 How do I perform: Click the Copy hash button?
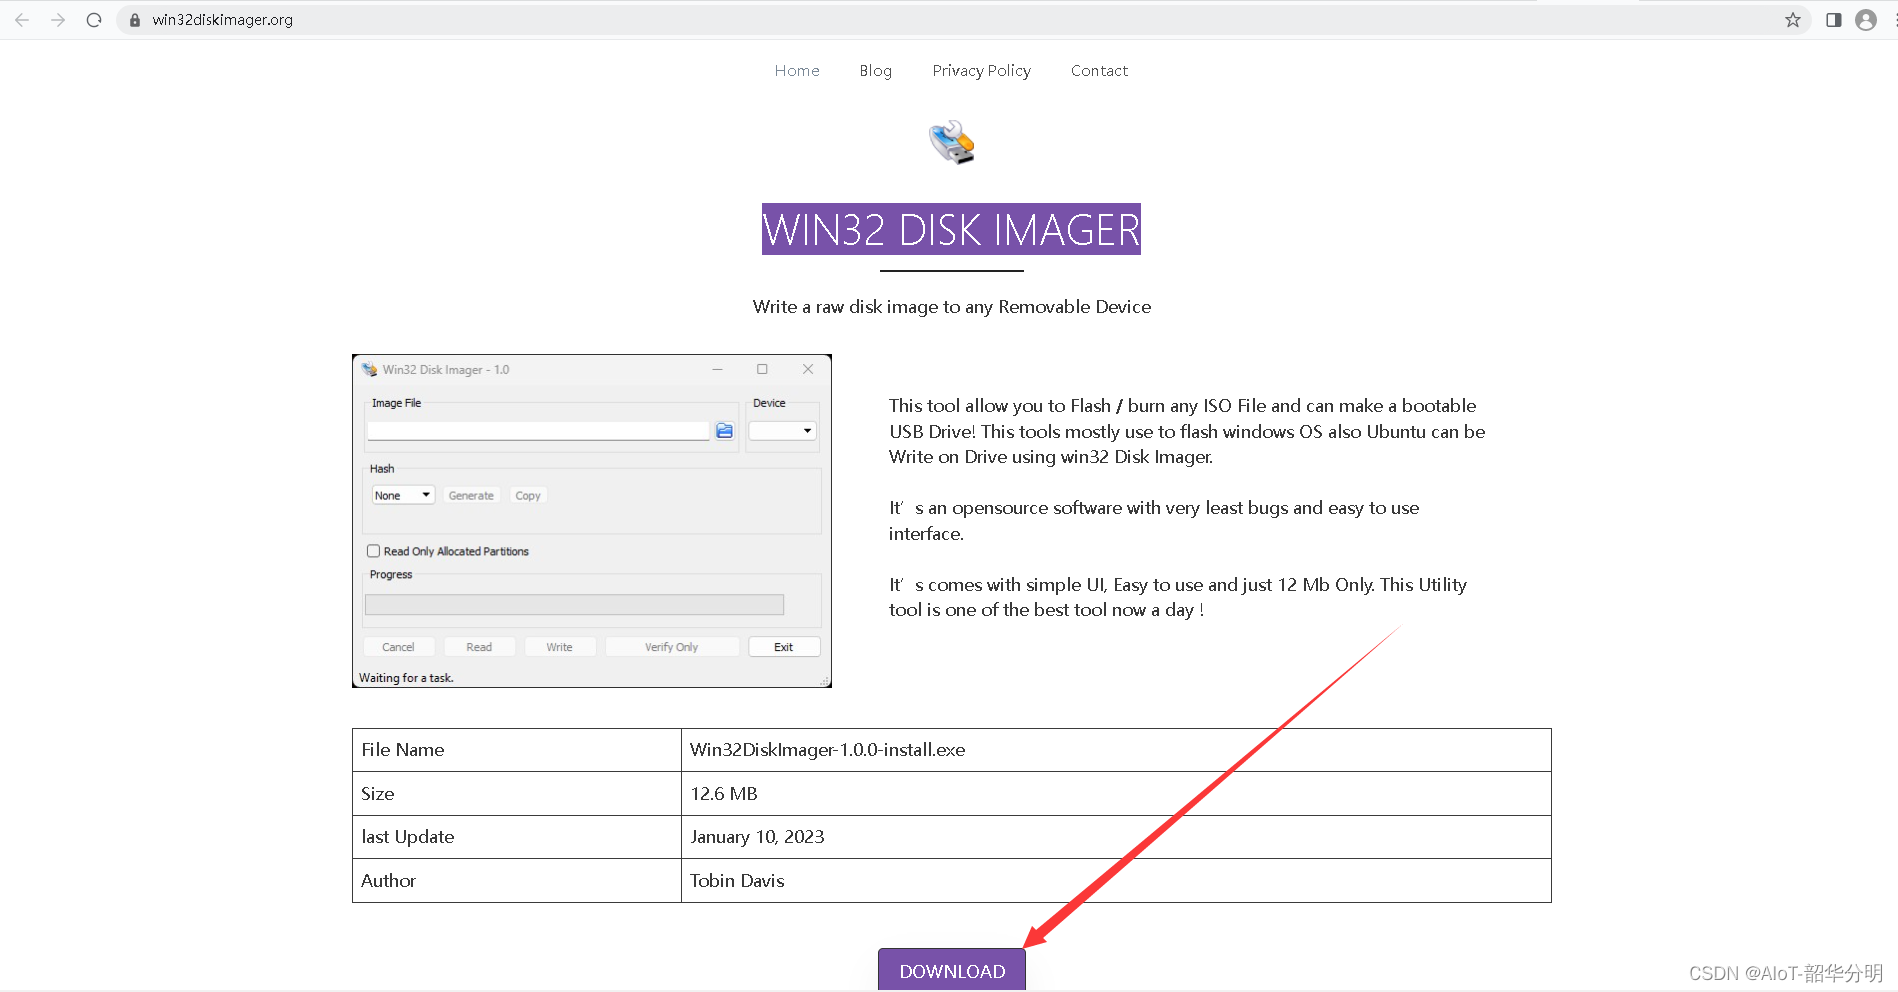tap(528, 495)
